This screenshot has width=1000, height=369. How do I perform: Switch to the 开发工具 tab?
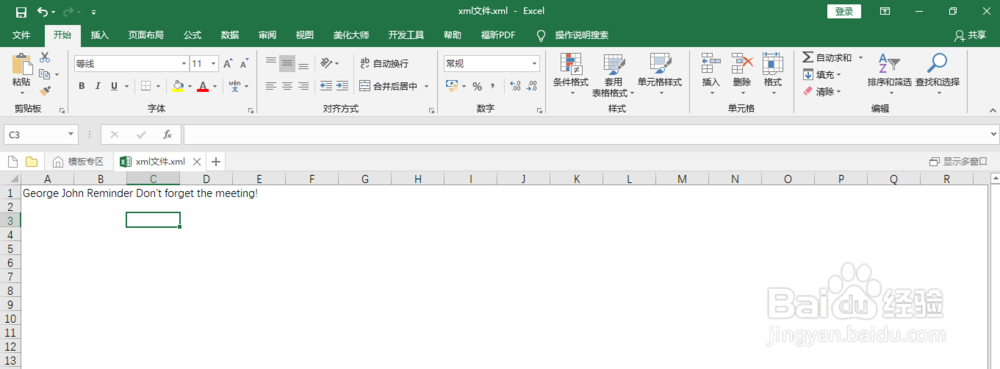pyautogui.click(x=406, y=35)
